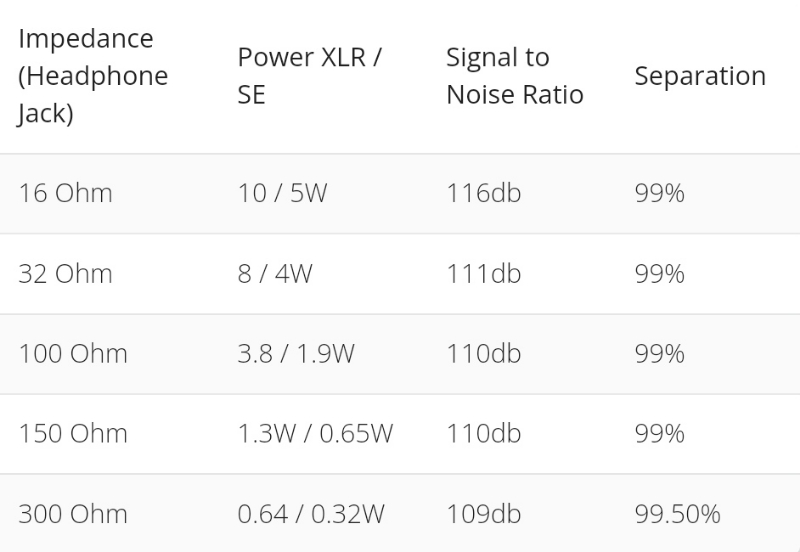The image size is (800, 552).
Task: Click the Signal to Noise Ratio header
Action: click(x=514, y=77)
